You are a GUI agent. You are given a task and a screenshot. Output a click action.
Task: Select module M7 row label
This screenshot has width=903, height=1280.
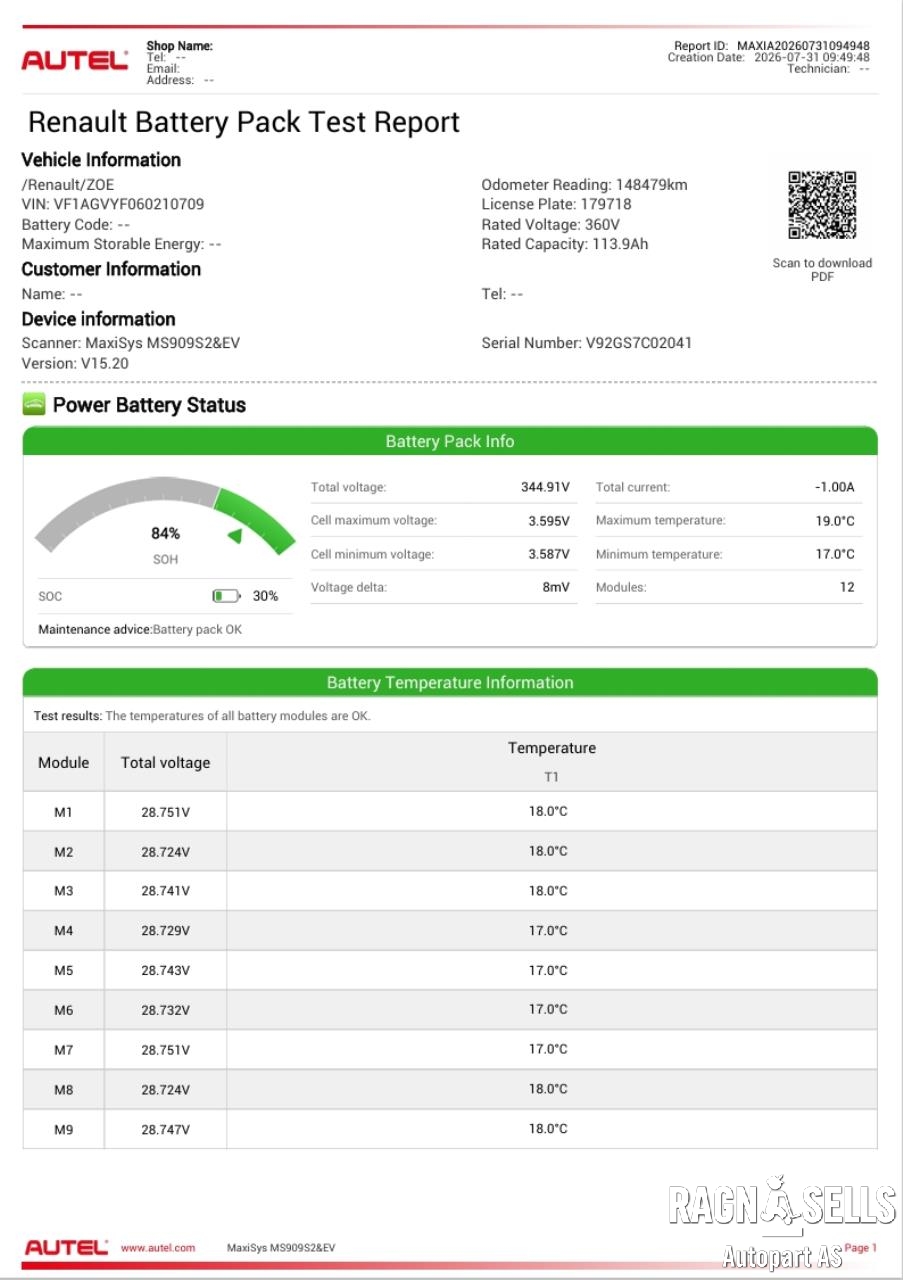point(64,1050)
